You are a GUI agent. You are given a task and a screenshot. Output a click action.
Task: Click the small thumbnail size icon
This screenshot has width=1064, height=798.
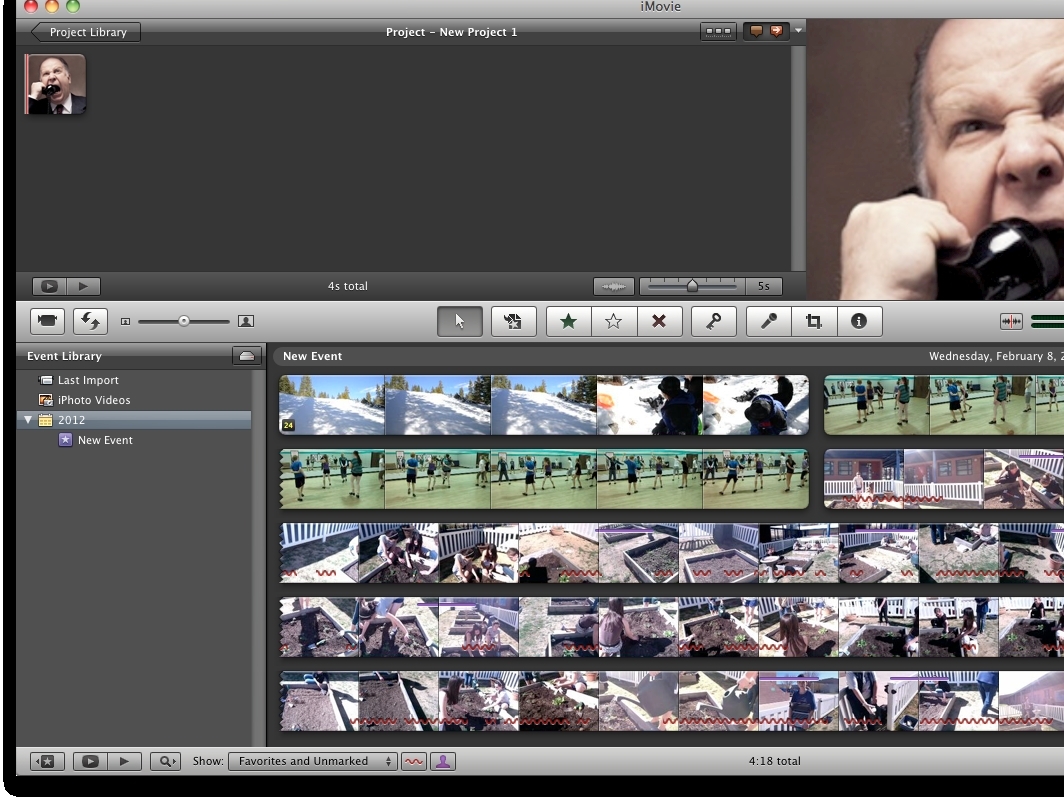point(126,322)
